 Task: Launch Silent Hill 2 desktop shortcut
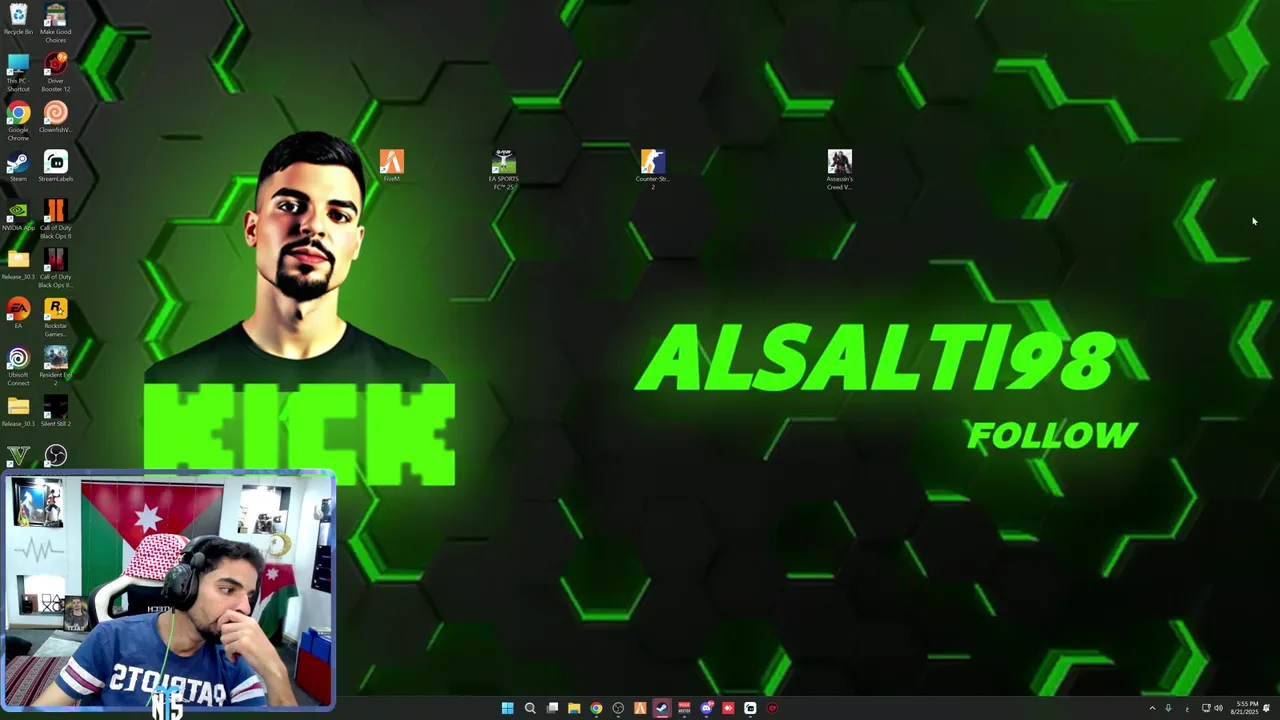[x=56, y=411]
